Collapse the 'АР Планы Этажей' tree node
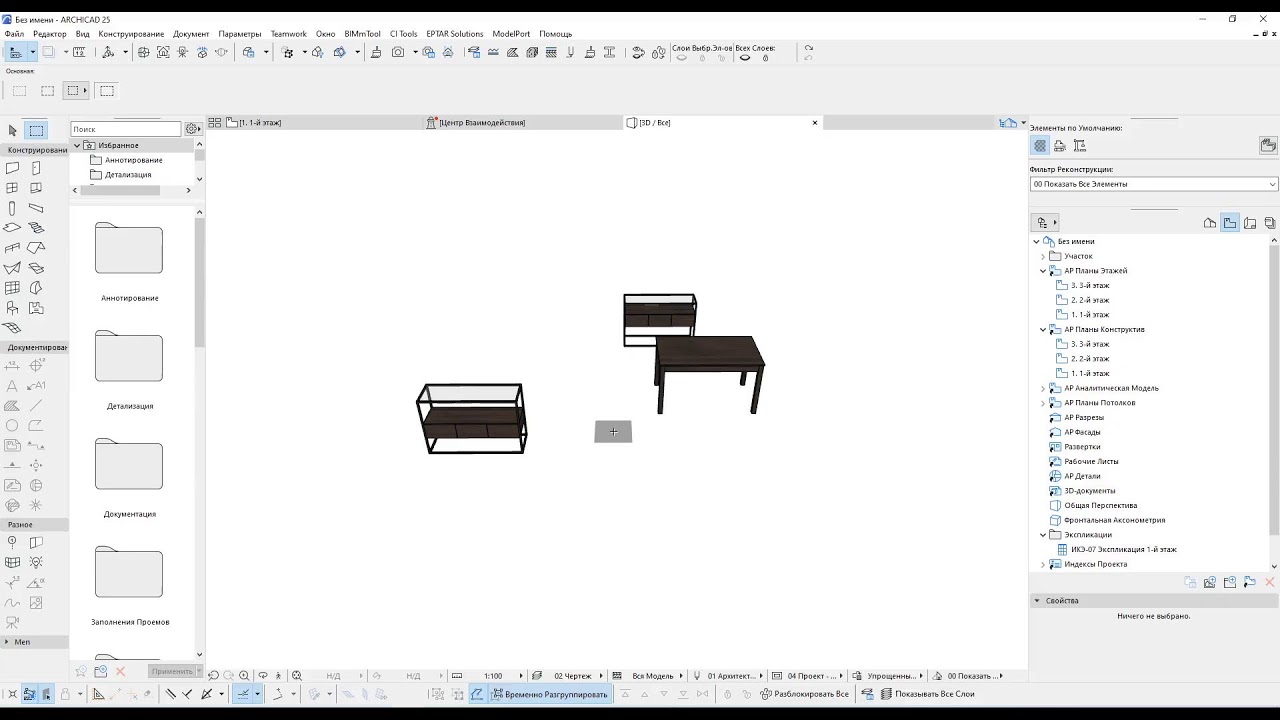1280x720 pixels. tap(1043, 271)
